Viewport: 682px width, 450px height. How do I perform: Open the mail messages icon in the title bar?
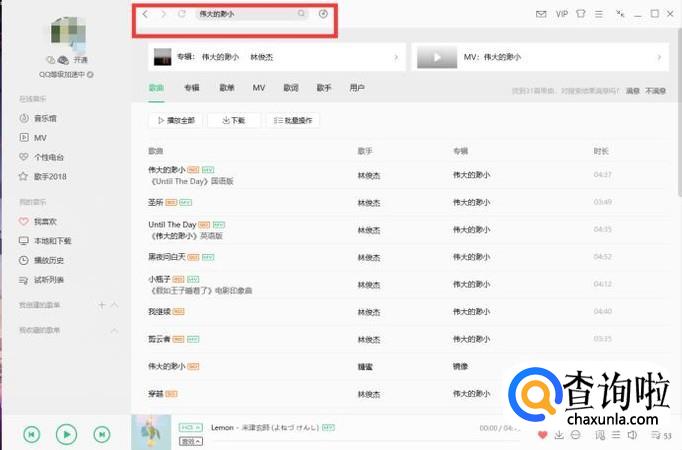point(541,14)
